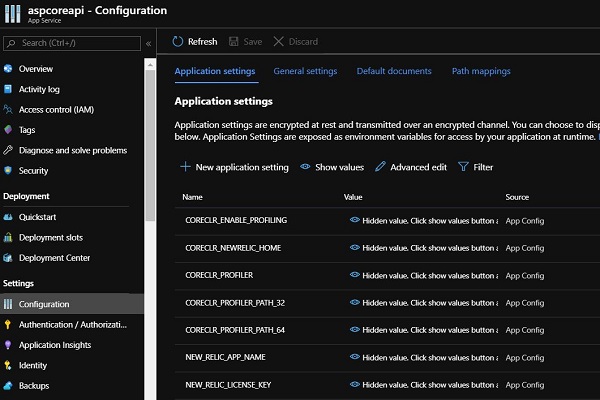
Task: Click the Diagnose and solve problems wrench icon
Action: pos(8,150)
